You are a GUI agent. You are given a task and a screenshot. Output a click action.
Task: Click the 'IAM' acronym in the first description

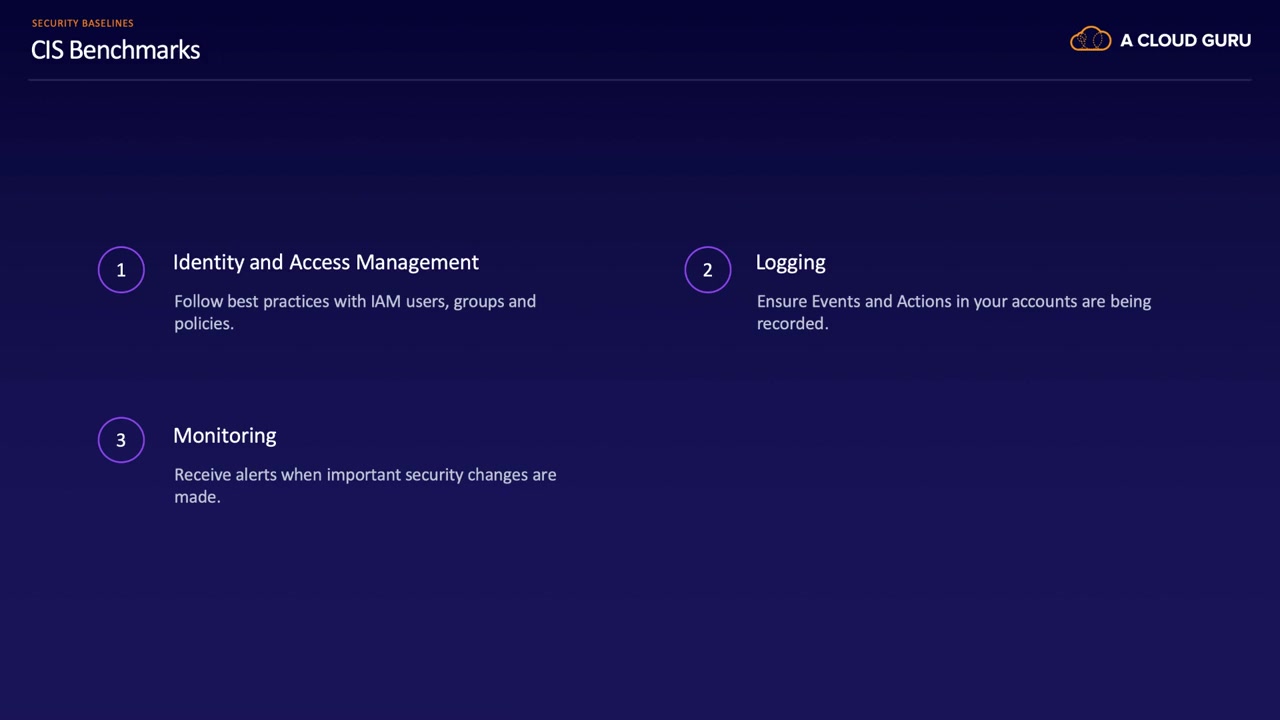pos(385,301)
